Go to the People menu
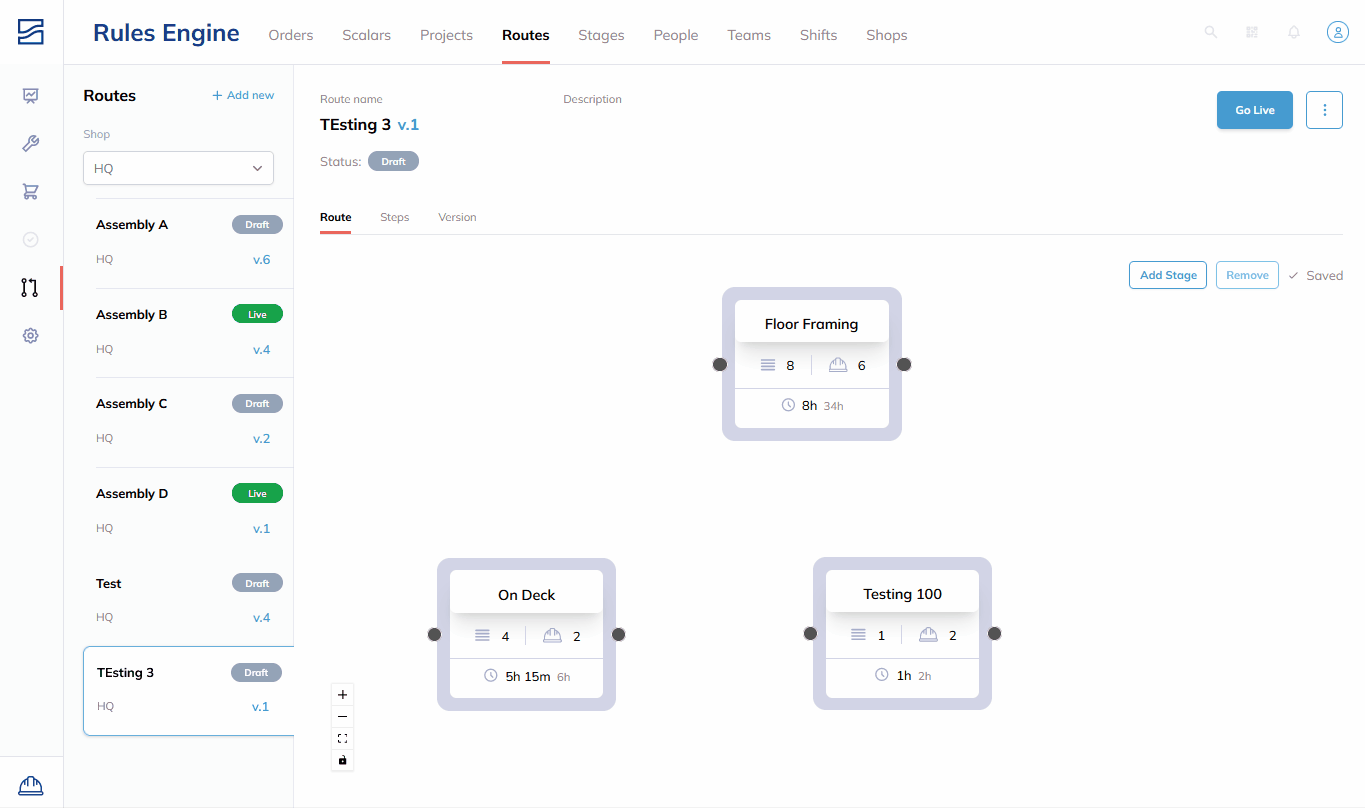 pyautogui.click(x=676, y=35)
